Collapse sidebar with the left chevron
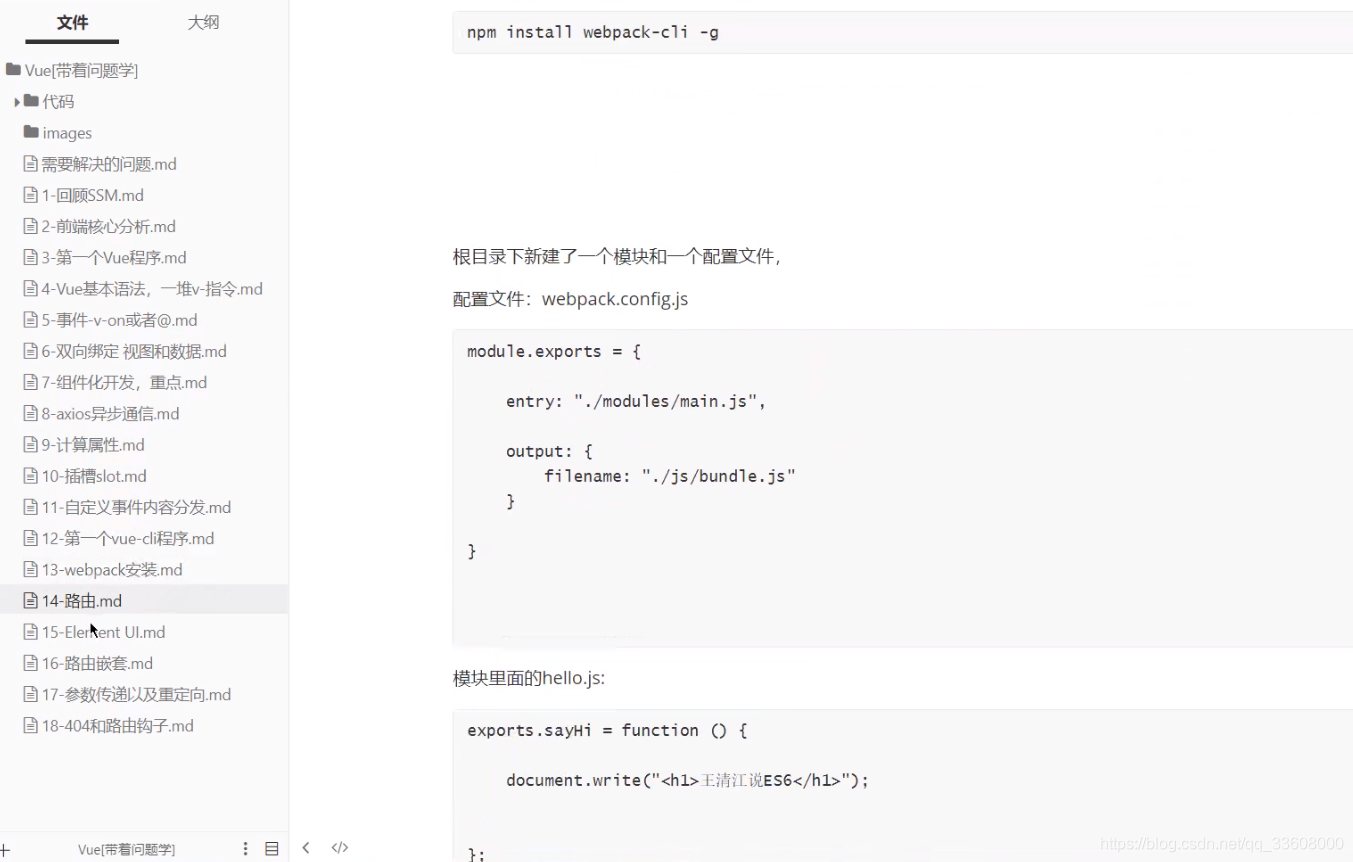1353x862 pixels. tap(306, 848)
